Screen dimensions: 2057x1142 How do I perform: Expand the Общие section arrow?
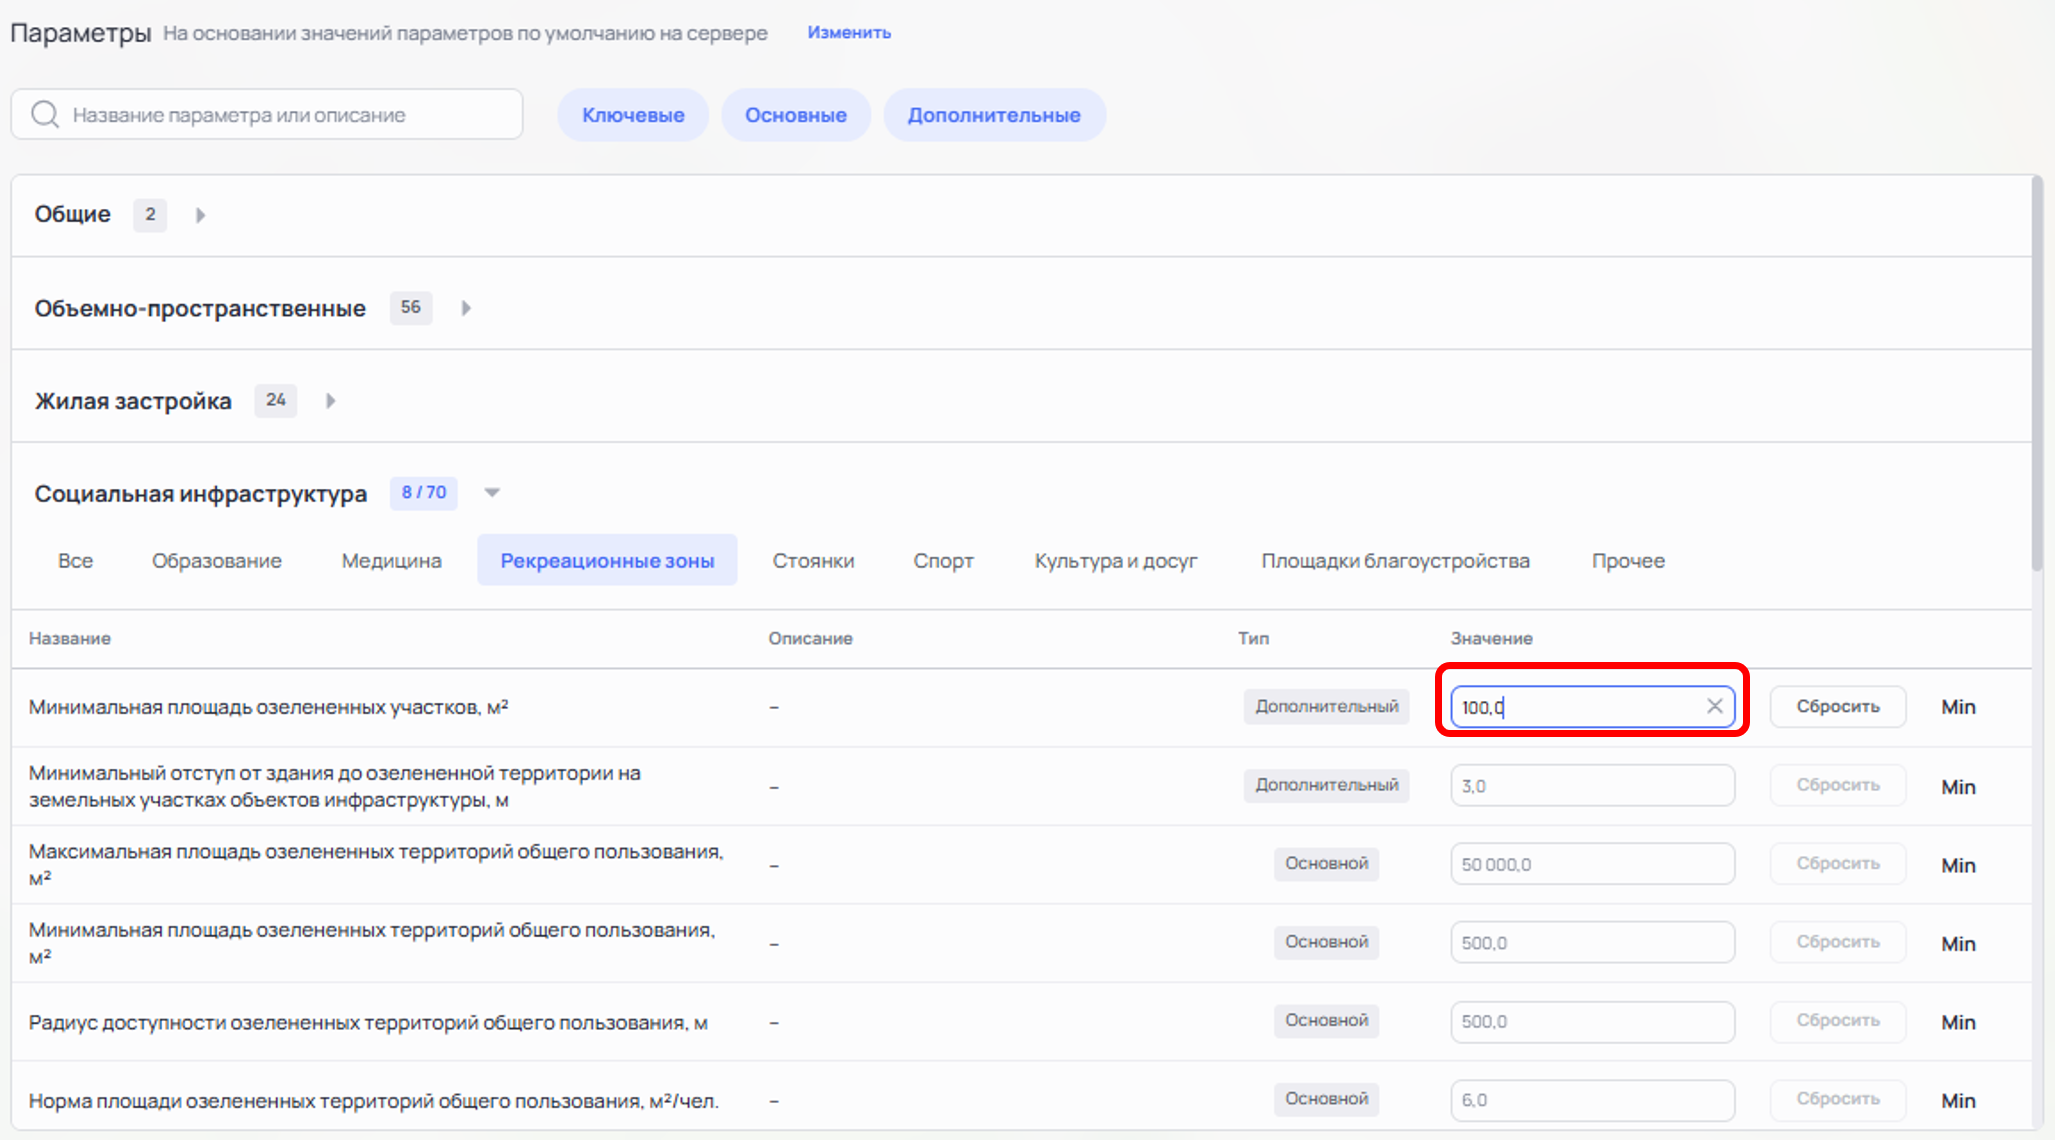(200, 215)
